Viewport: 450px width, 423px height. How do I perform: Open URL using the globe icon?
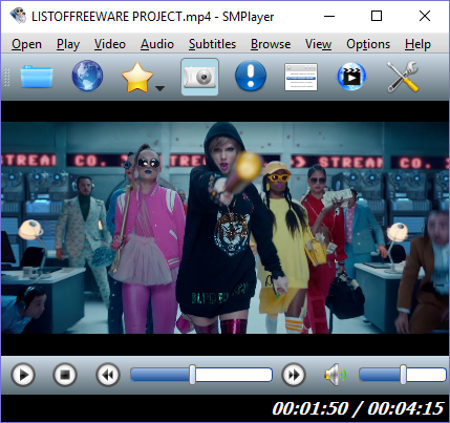pos(87,76)
